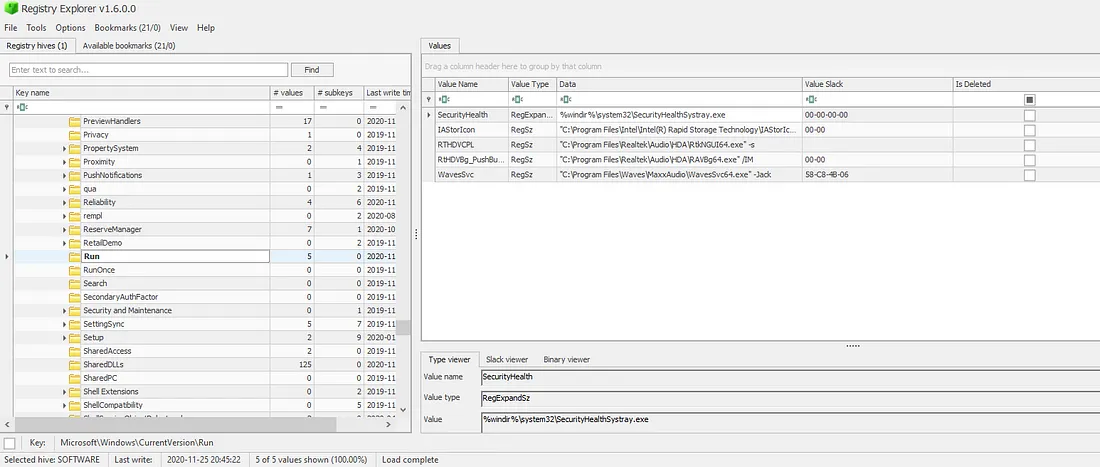Image resolution: width=1100 pixels, height=467 pixels.
Task: Select the SharedDLLs folder icon
Action: (x=75, y=365)
